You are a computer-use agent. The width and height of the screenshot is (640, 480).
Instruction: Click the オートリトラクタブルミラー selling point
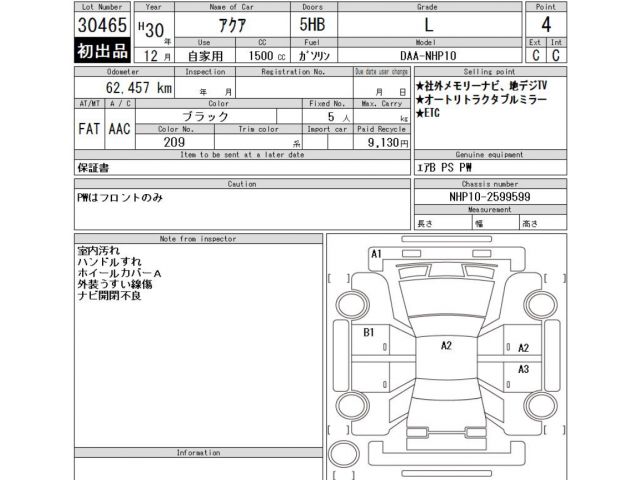pos(481,99)
